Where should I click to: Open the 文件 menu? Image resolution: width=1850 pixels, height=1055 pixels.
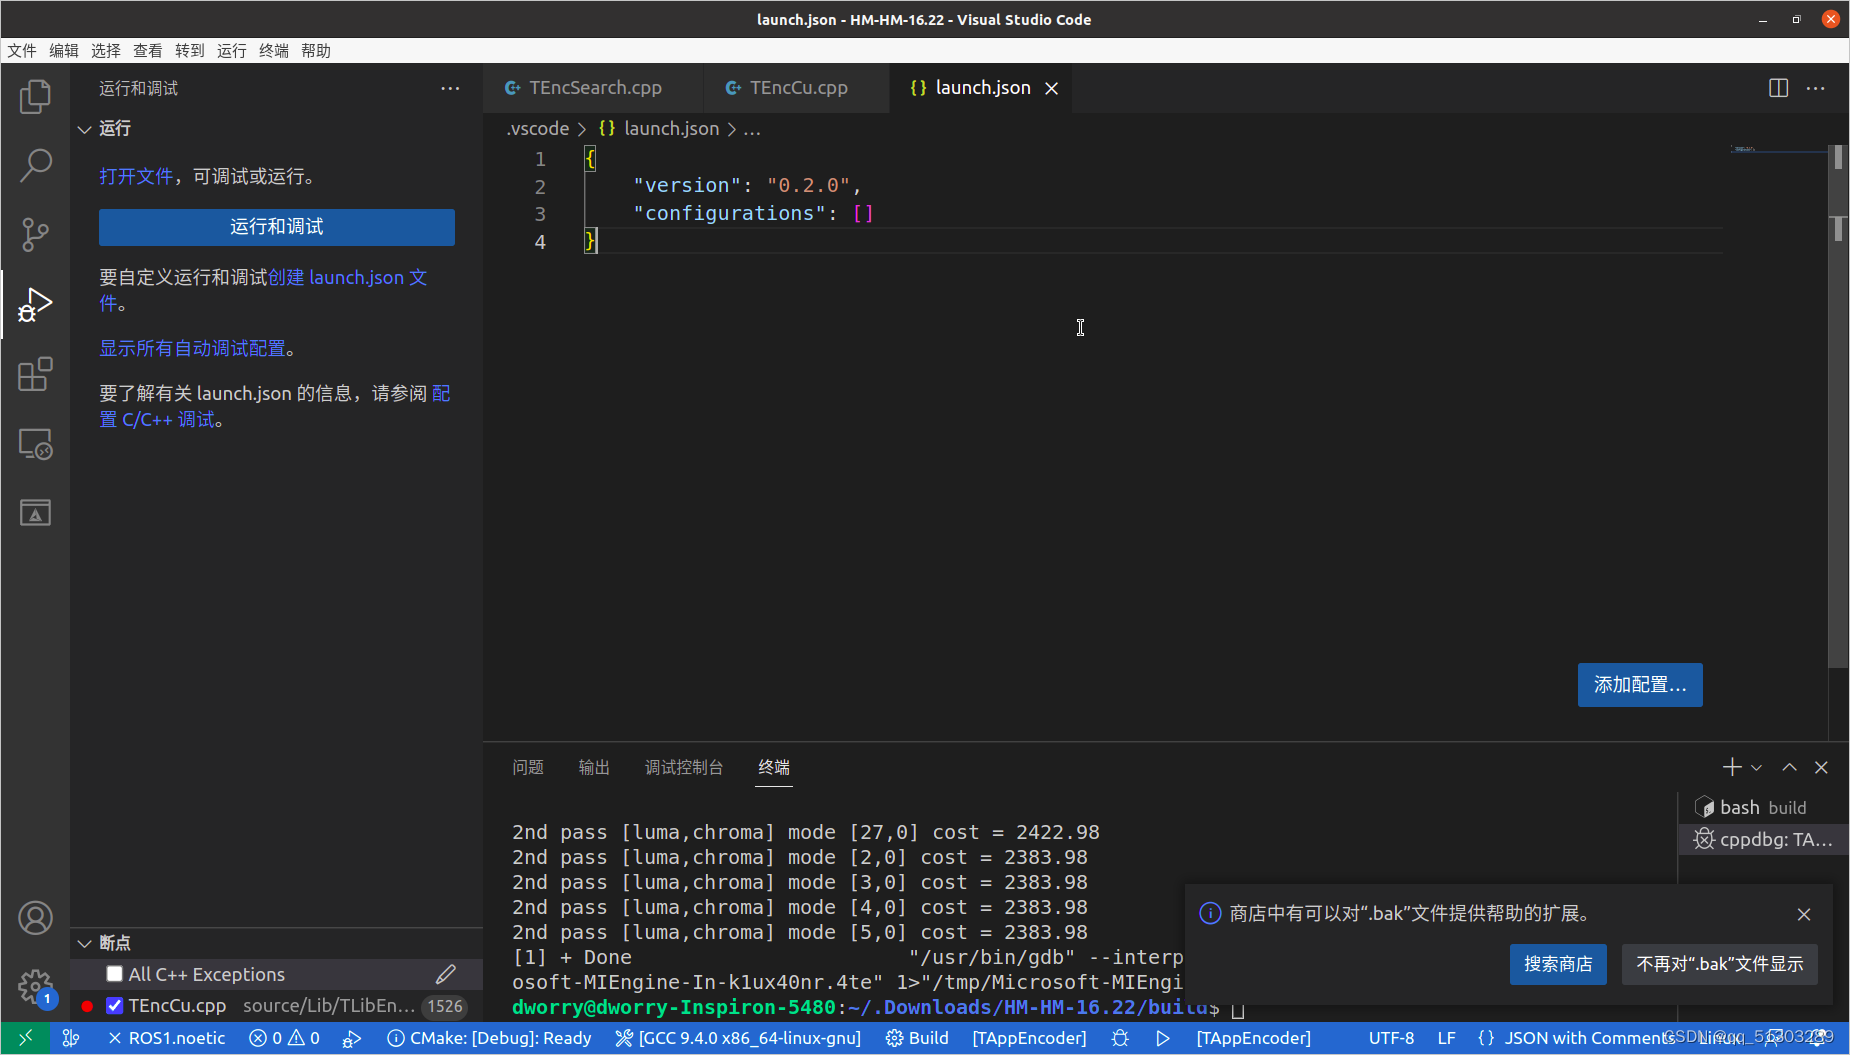(22, 51)
